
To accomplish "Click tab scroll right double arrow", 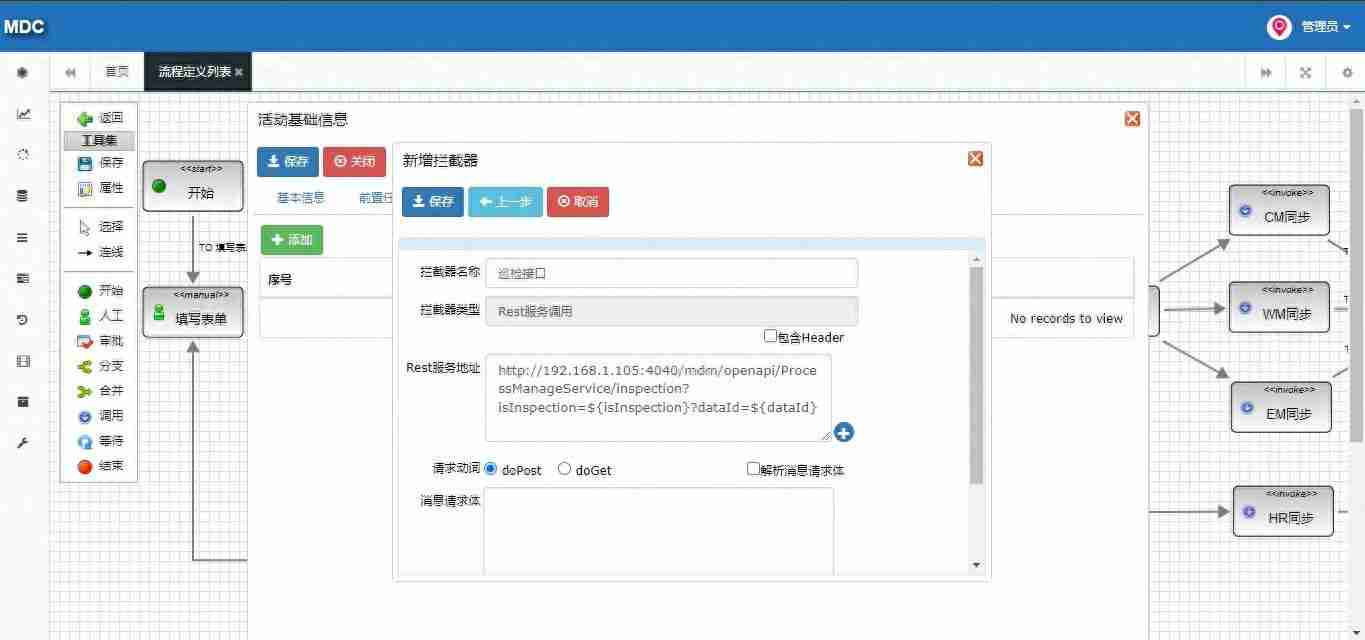I will pos(1266,72).
